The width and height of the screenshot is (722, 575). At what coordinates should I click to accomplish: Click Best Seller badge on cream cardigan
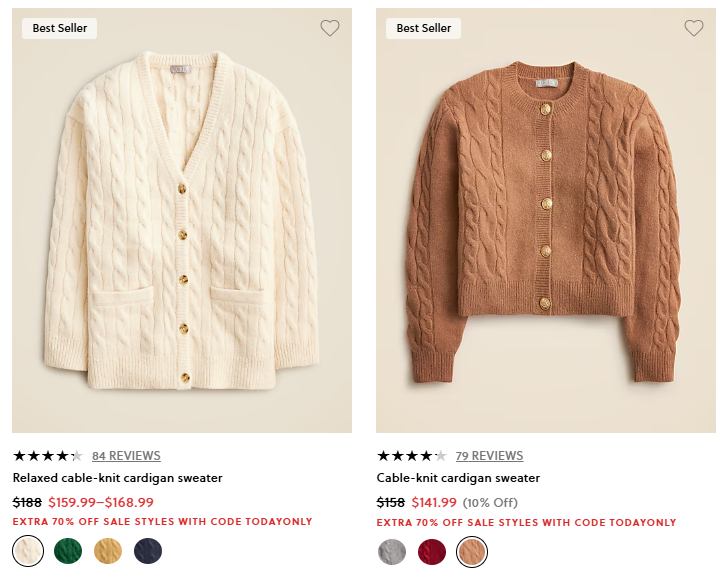[x=60, y=28]
